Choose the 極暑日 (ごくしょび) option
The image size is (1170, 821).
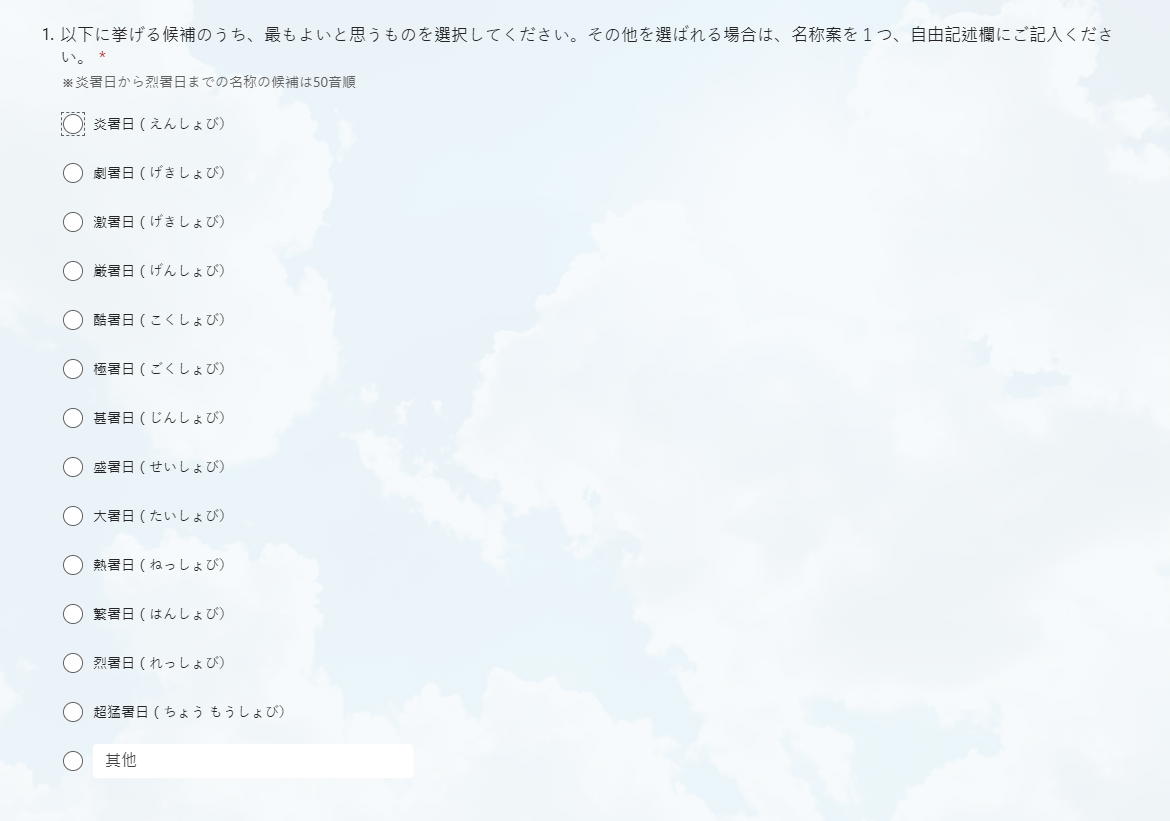coord(72,369)
